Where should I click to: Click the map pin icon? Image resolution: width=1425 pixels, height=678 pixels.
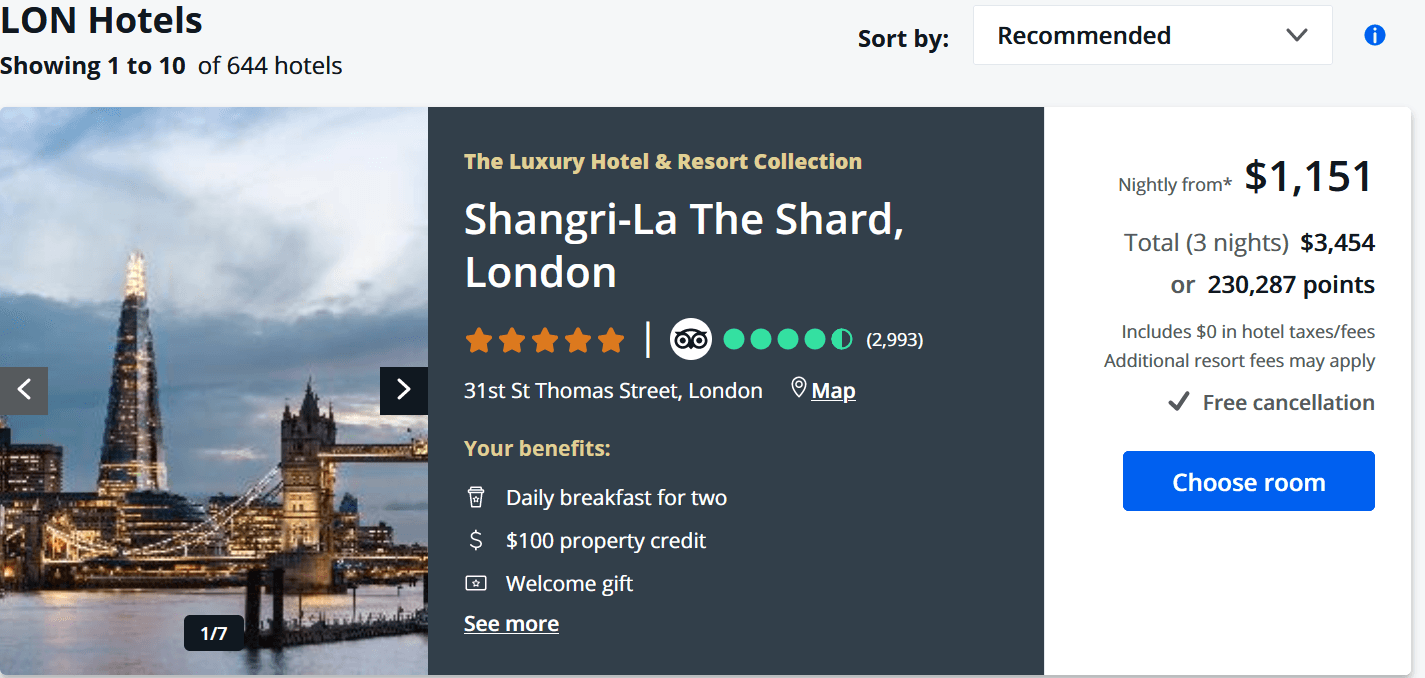coord(798,388)
